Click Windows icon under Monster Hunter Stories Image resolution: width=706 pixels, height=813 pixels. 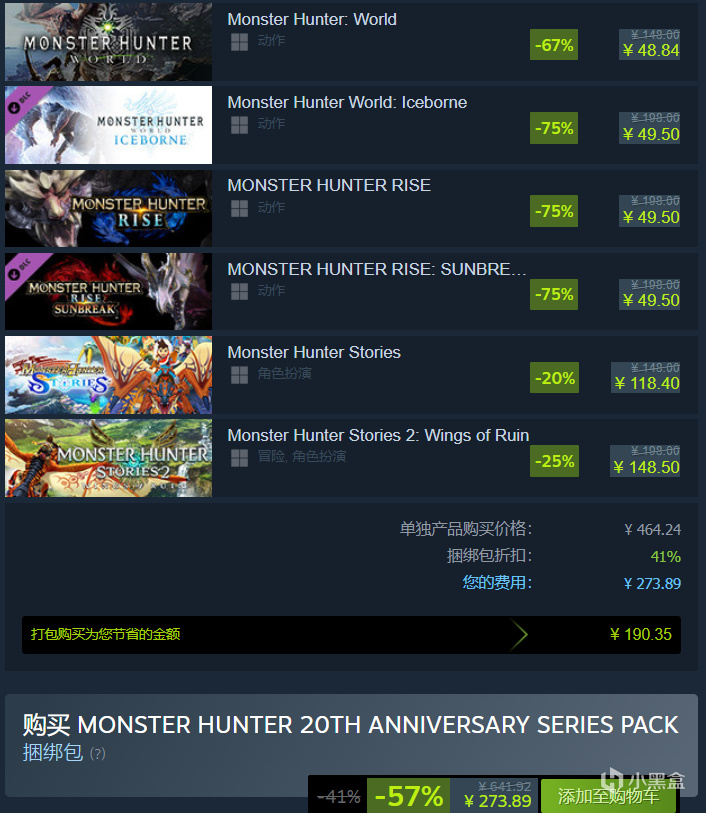click(x=239, y=375)
